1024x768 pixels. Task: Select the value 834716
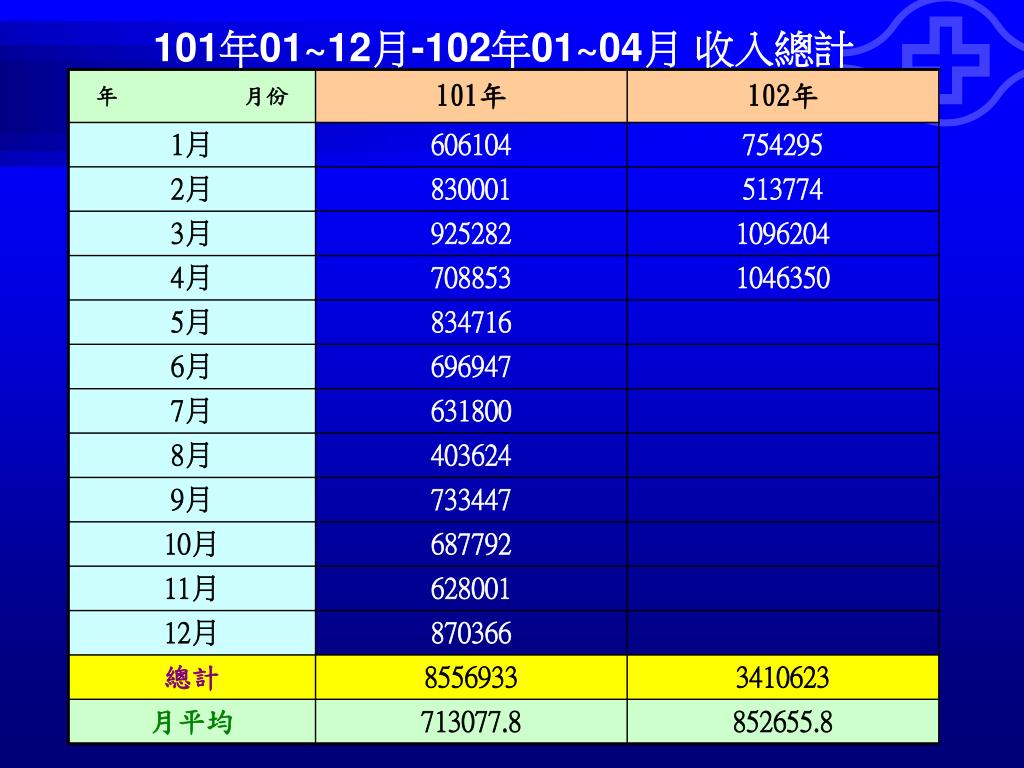tap(471, 323)
